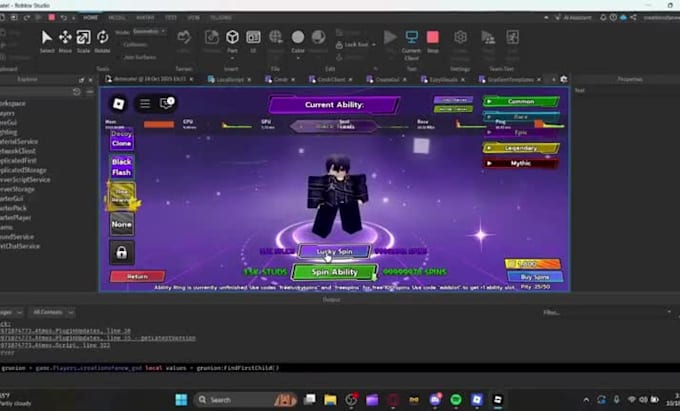Click the red stop icon in quick access bar
Viewport: 680px width, 411px height.
52,17
